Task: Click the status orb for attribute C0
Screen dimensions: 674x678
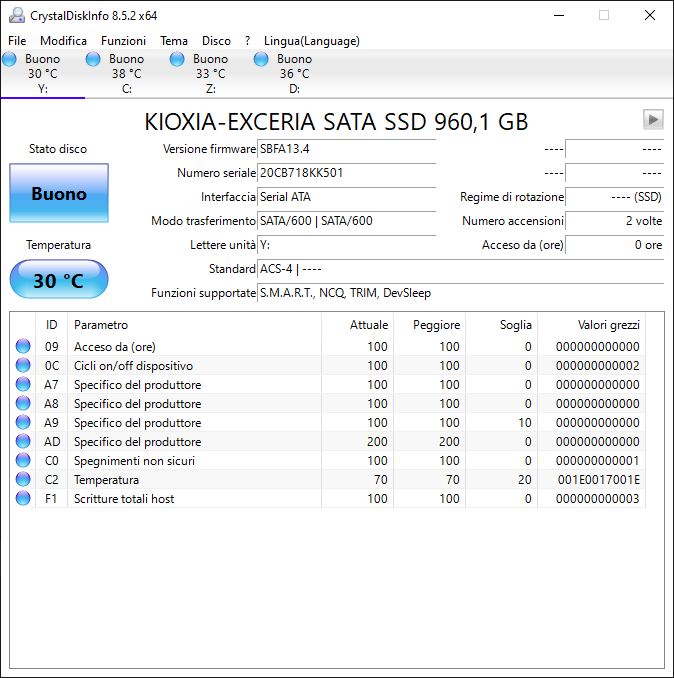Action: (23, 460)
